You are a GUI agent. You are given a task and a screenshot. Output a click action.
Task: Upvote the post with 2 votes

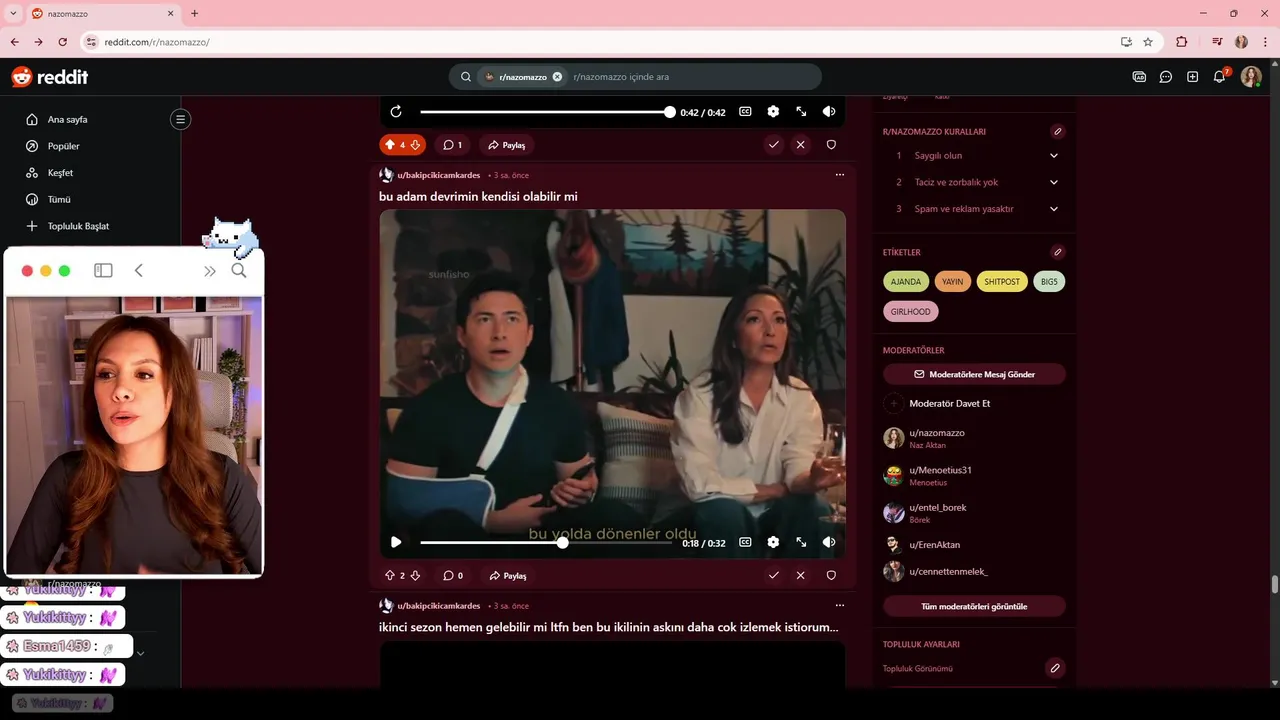390,576
